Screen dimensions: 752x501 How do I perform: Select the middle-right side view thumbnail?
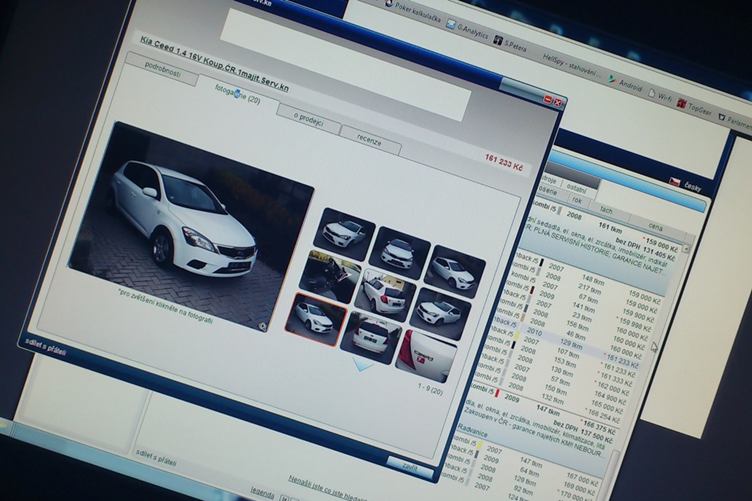coord(441,313)
